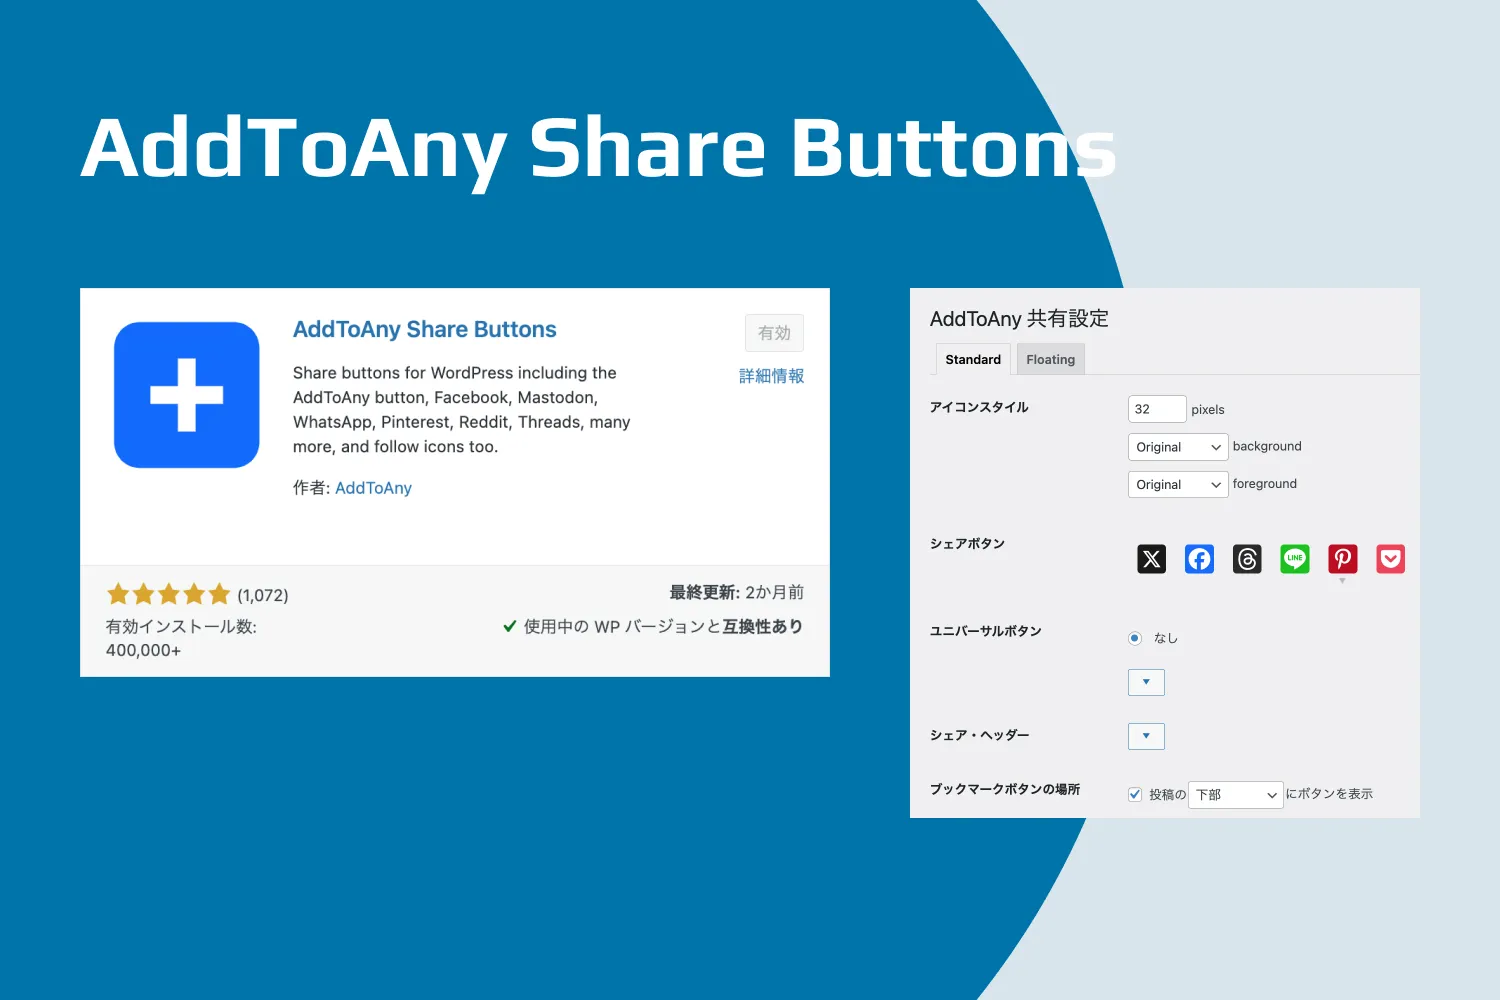Click the にボタンを表示 text
The height and width of the screenshot is (1000, 1500).
point(1329,794)
